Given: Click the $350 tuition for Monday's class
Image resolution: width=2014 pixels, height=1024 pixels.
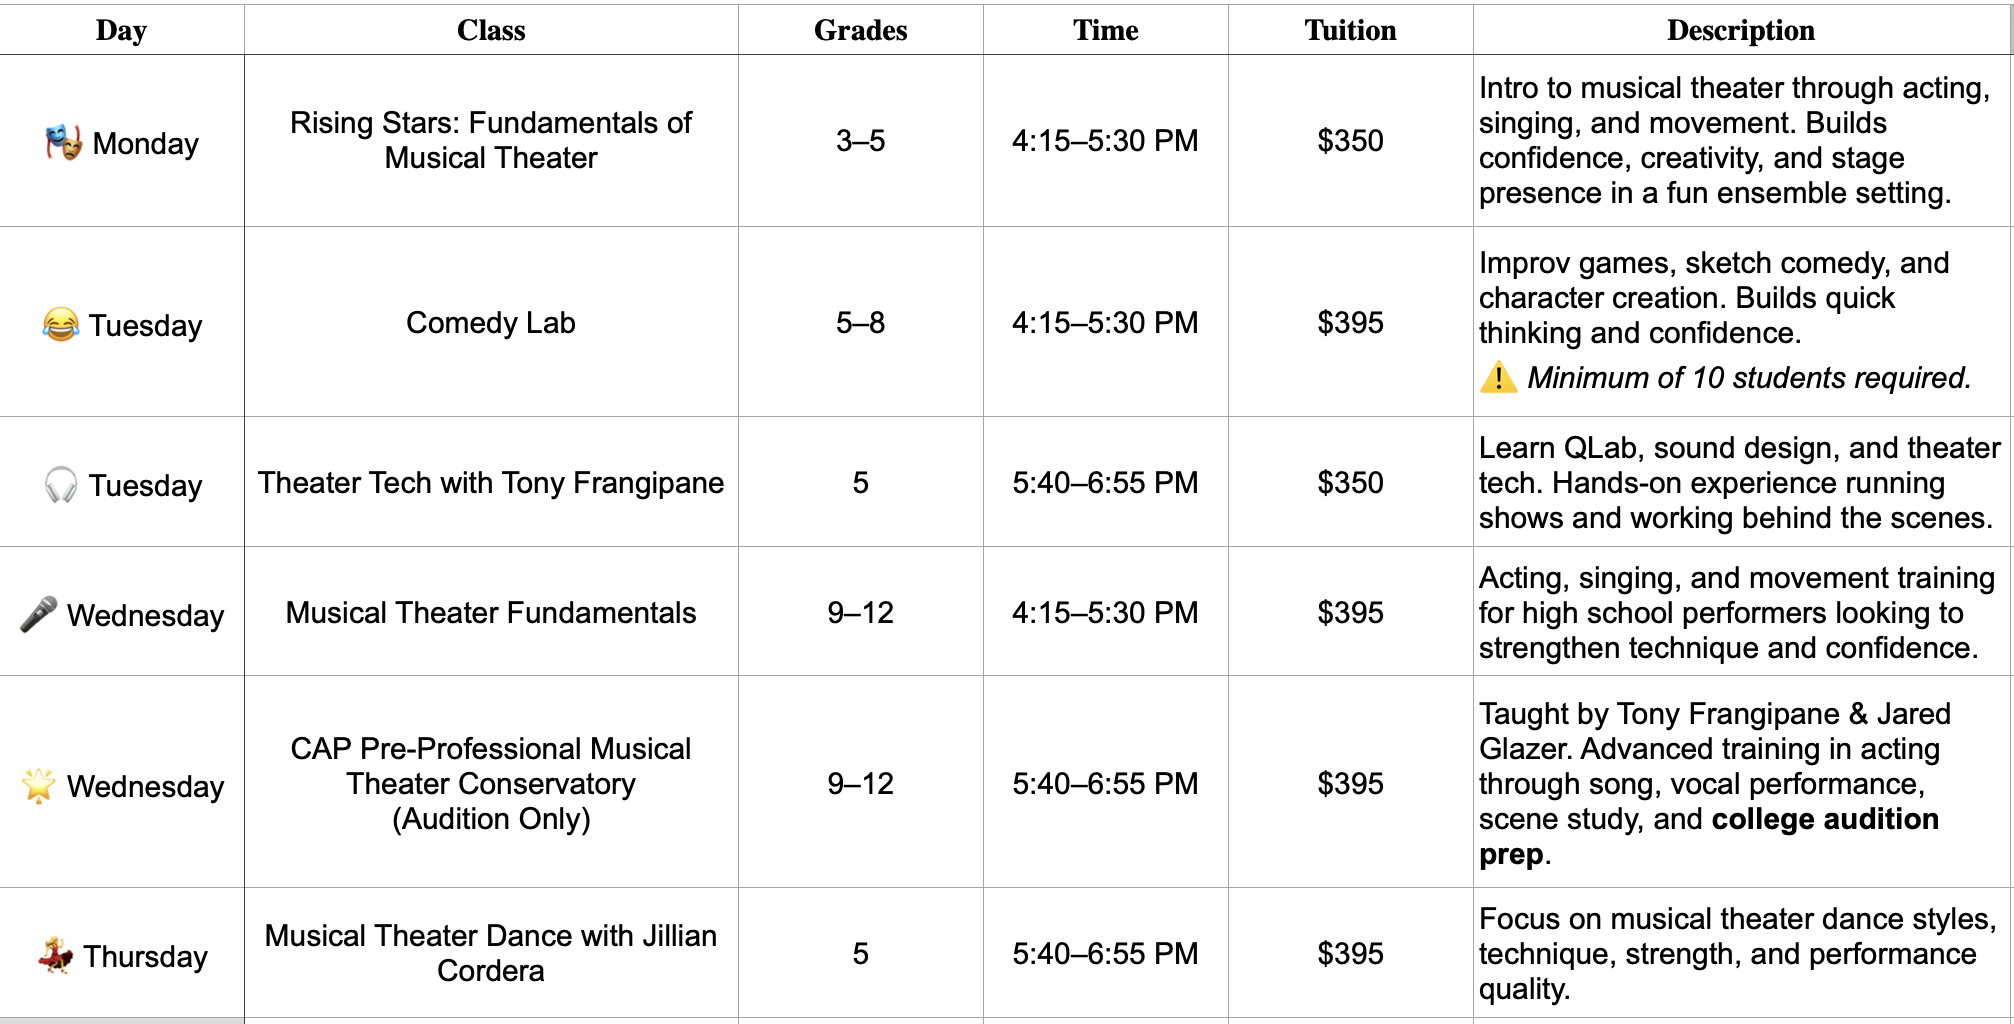Looking at the screenshot, I should (x=1350, y=141).
